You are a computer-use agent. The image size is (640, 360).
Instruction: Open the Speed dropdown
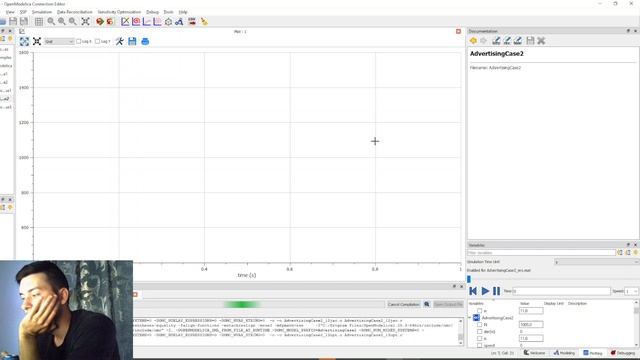pos(631,291)
